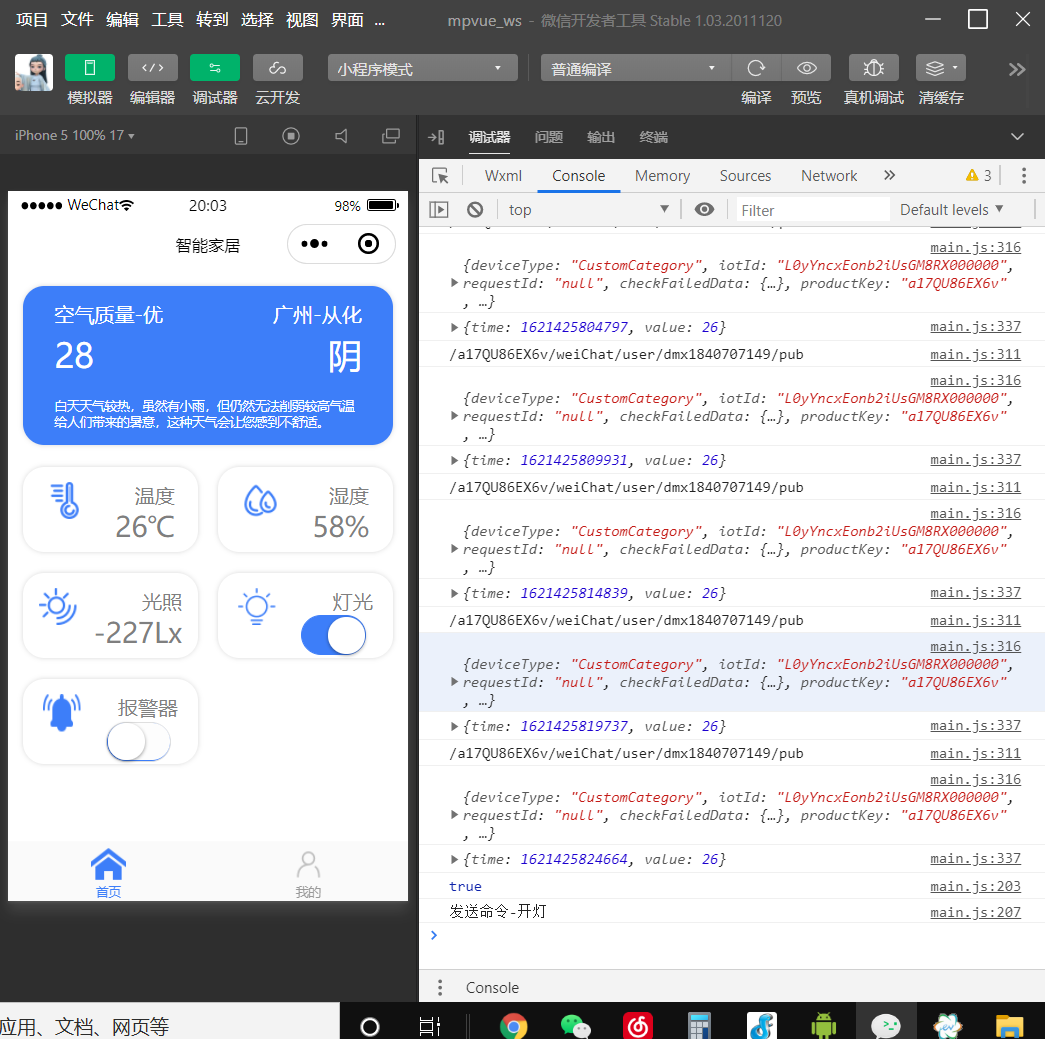The image size is (1045, 1039).
Task: Open the top context selector dropdown
Action: (588, 210)
